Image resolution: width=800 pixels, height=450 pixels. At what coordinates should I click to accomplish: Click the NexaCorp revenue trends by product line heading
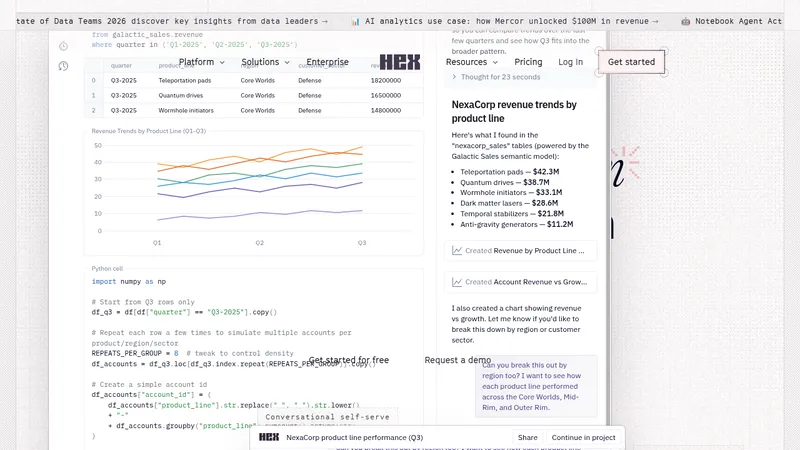coord(514,111)
